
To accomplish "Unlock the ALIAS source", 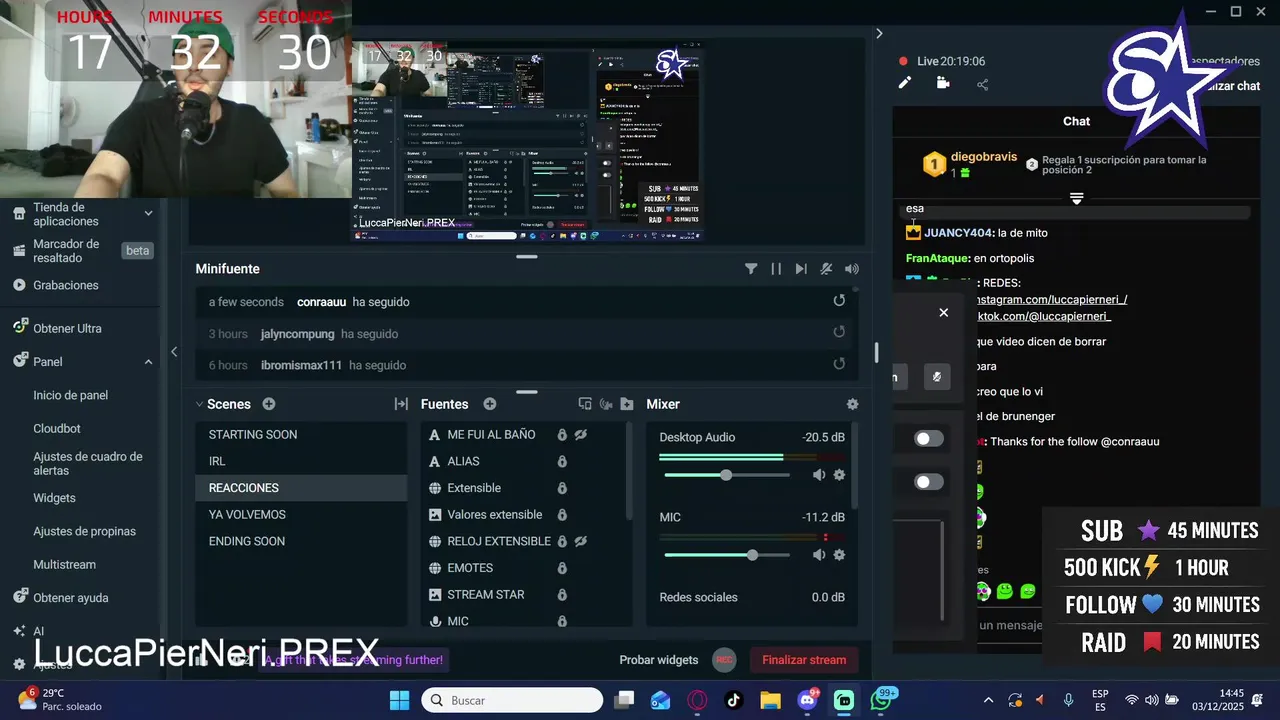I will point(562,461).
